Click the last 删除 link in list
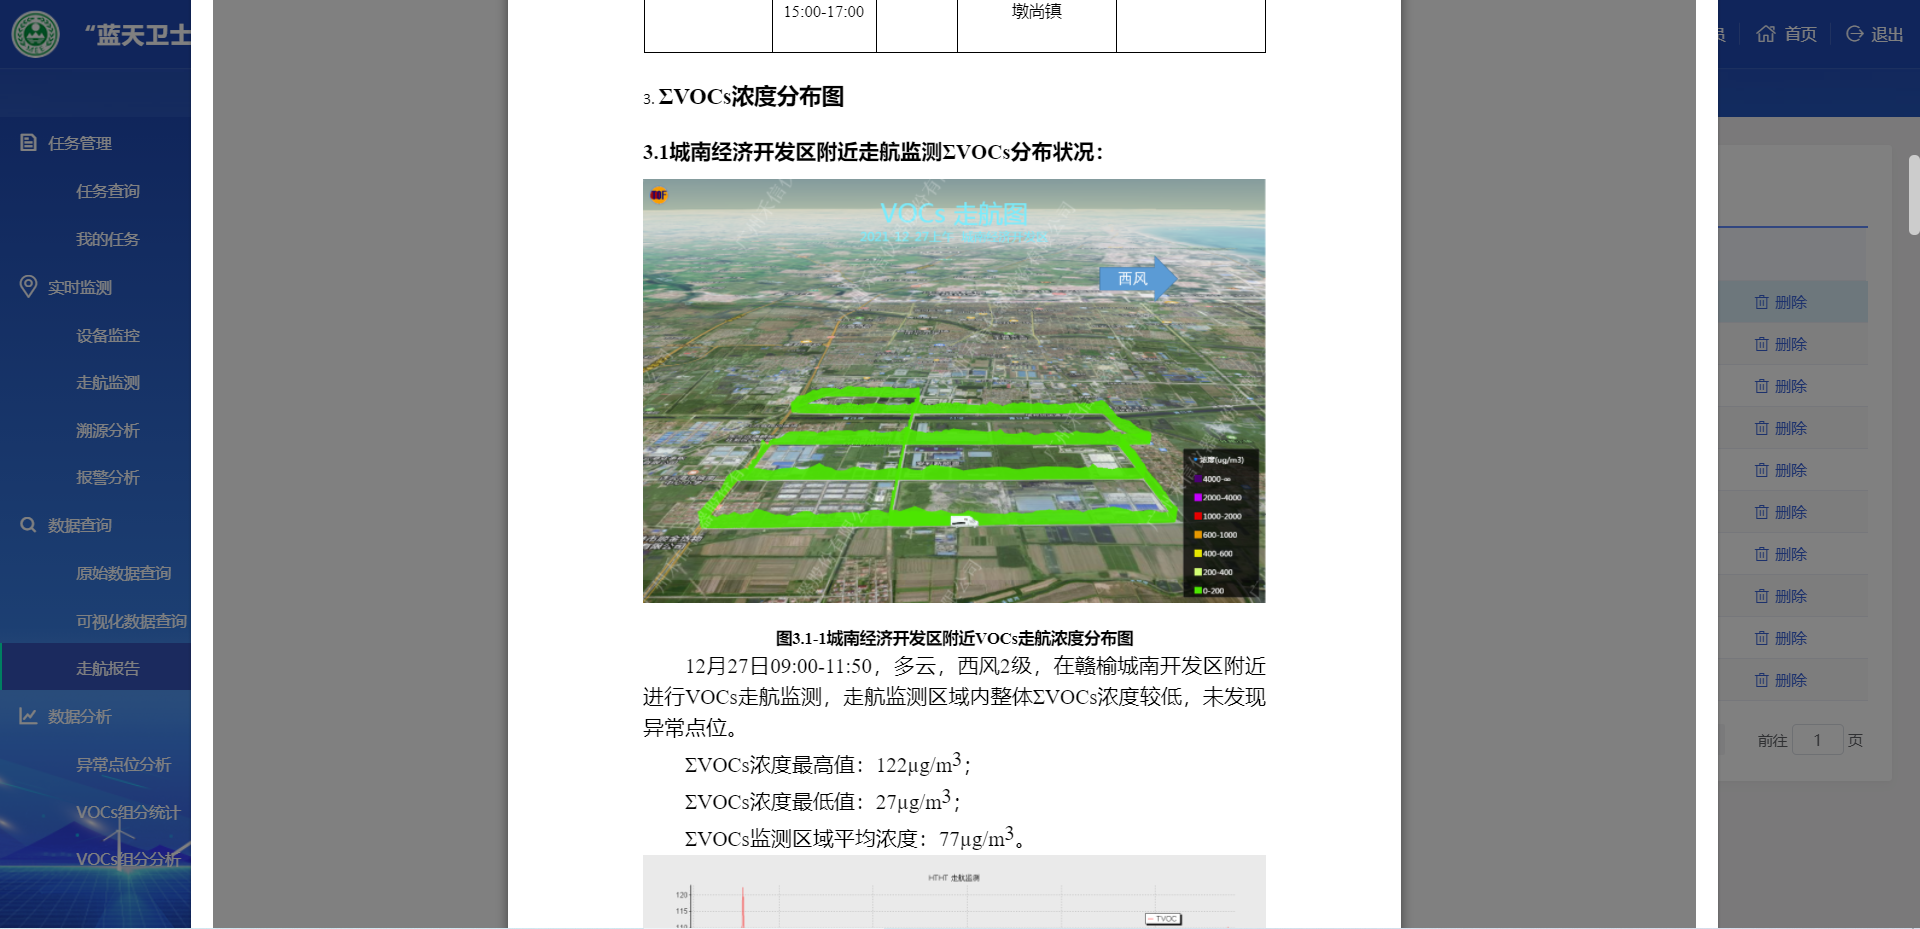 (1781, 680)
